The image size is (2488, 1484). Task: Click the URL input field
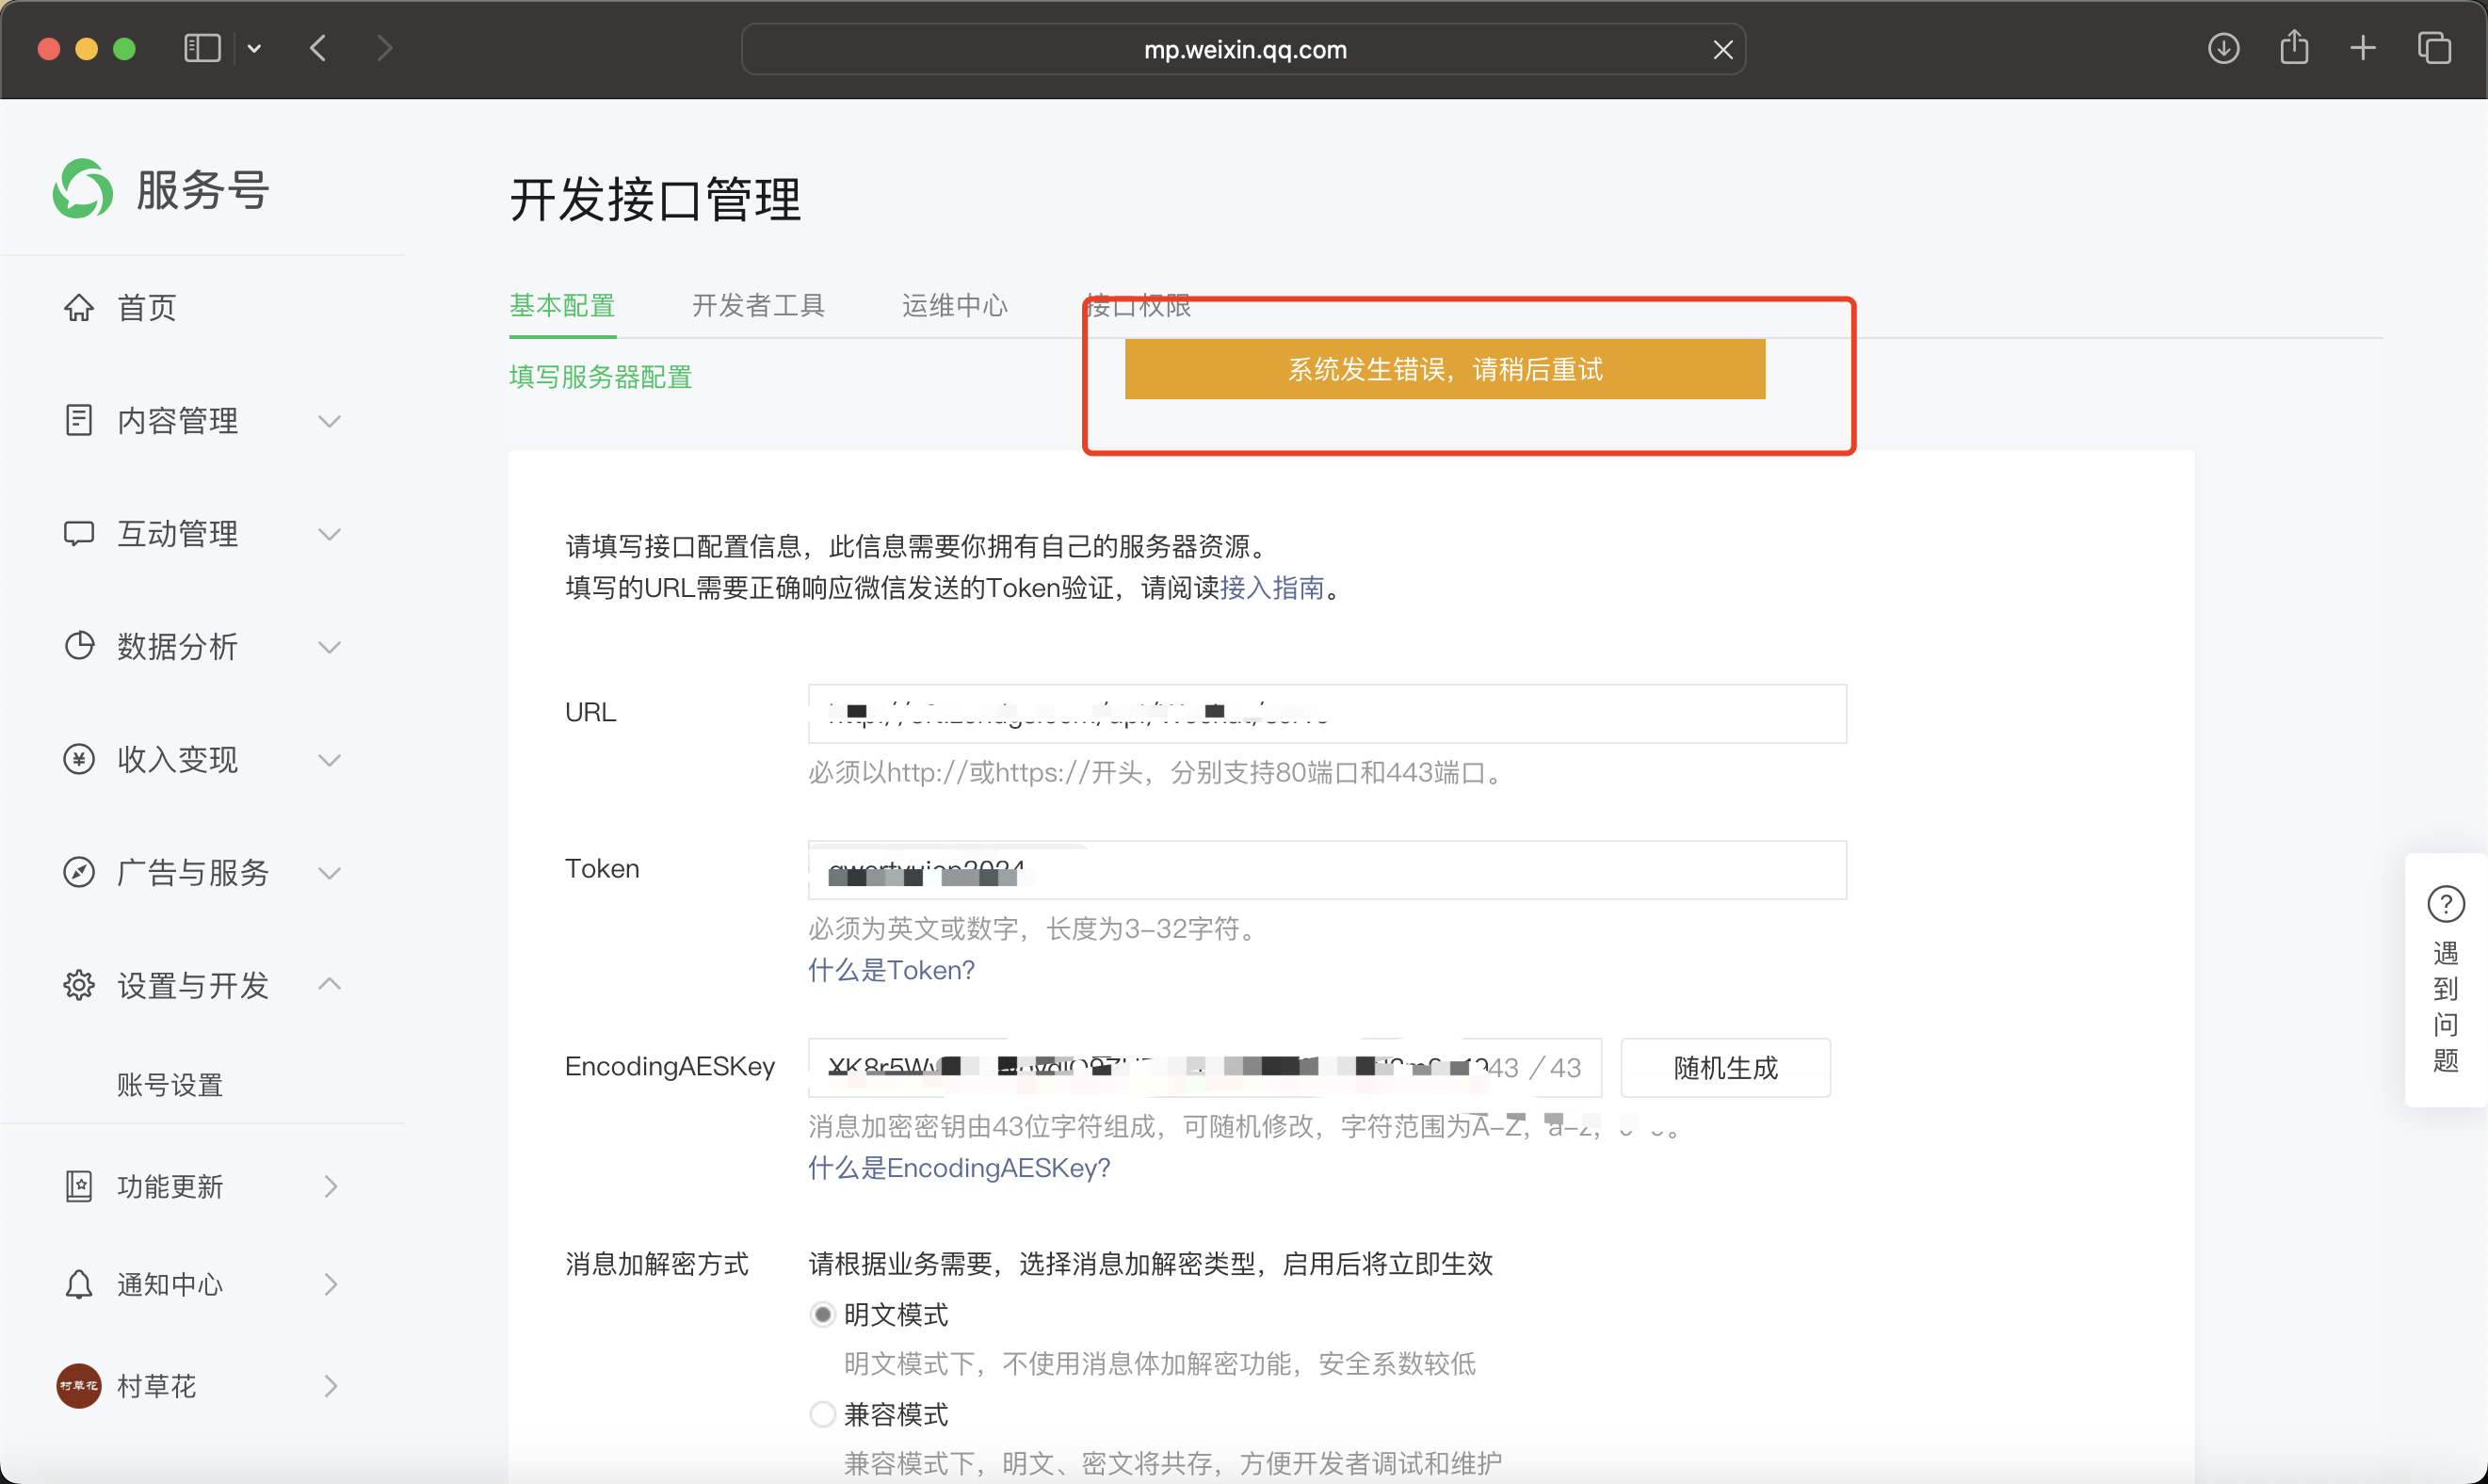click(x=1327, y=713)
